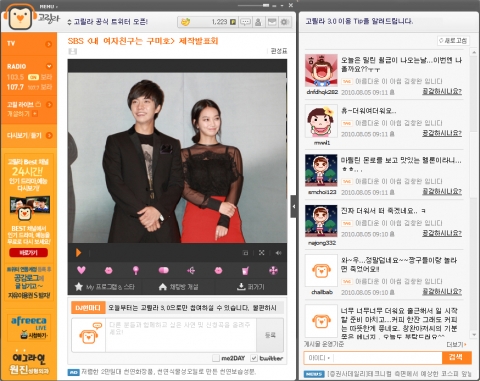Click the 등록 submit button
Screen dimensions: 480x381
tap(270, 335)
